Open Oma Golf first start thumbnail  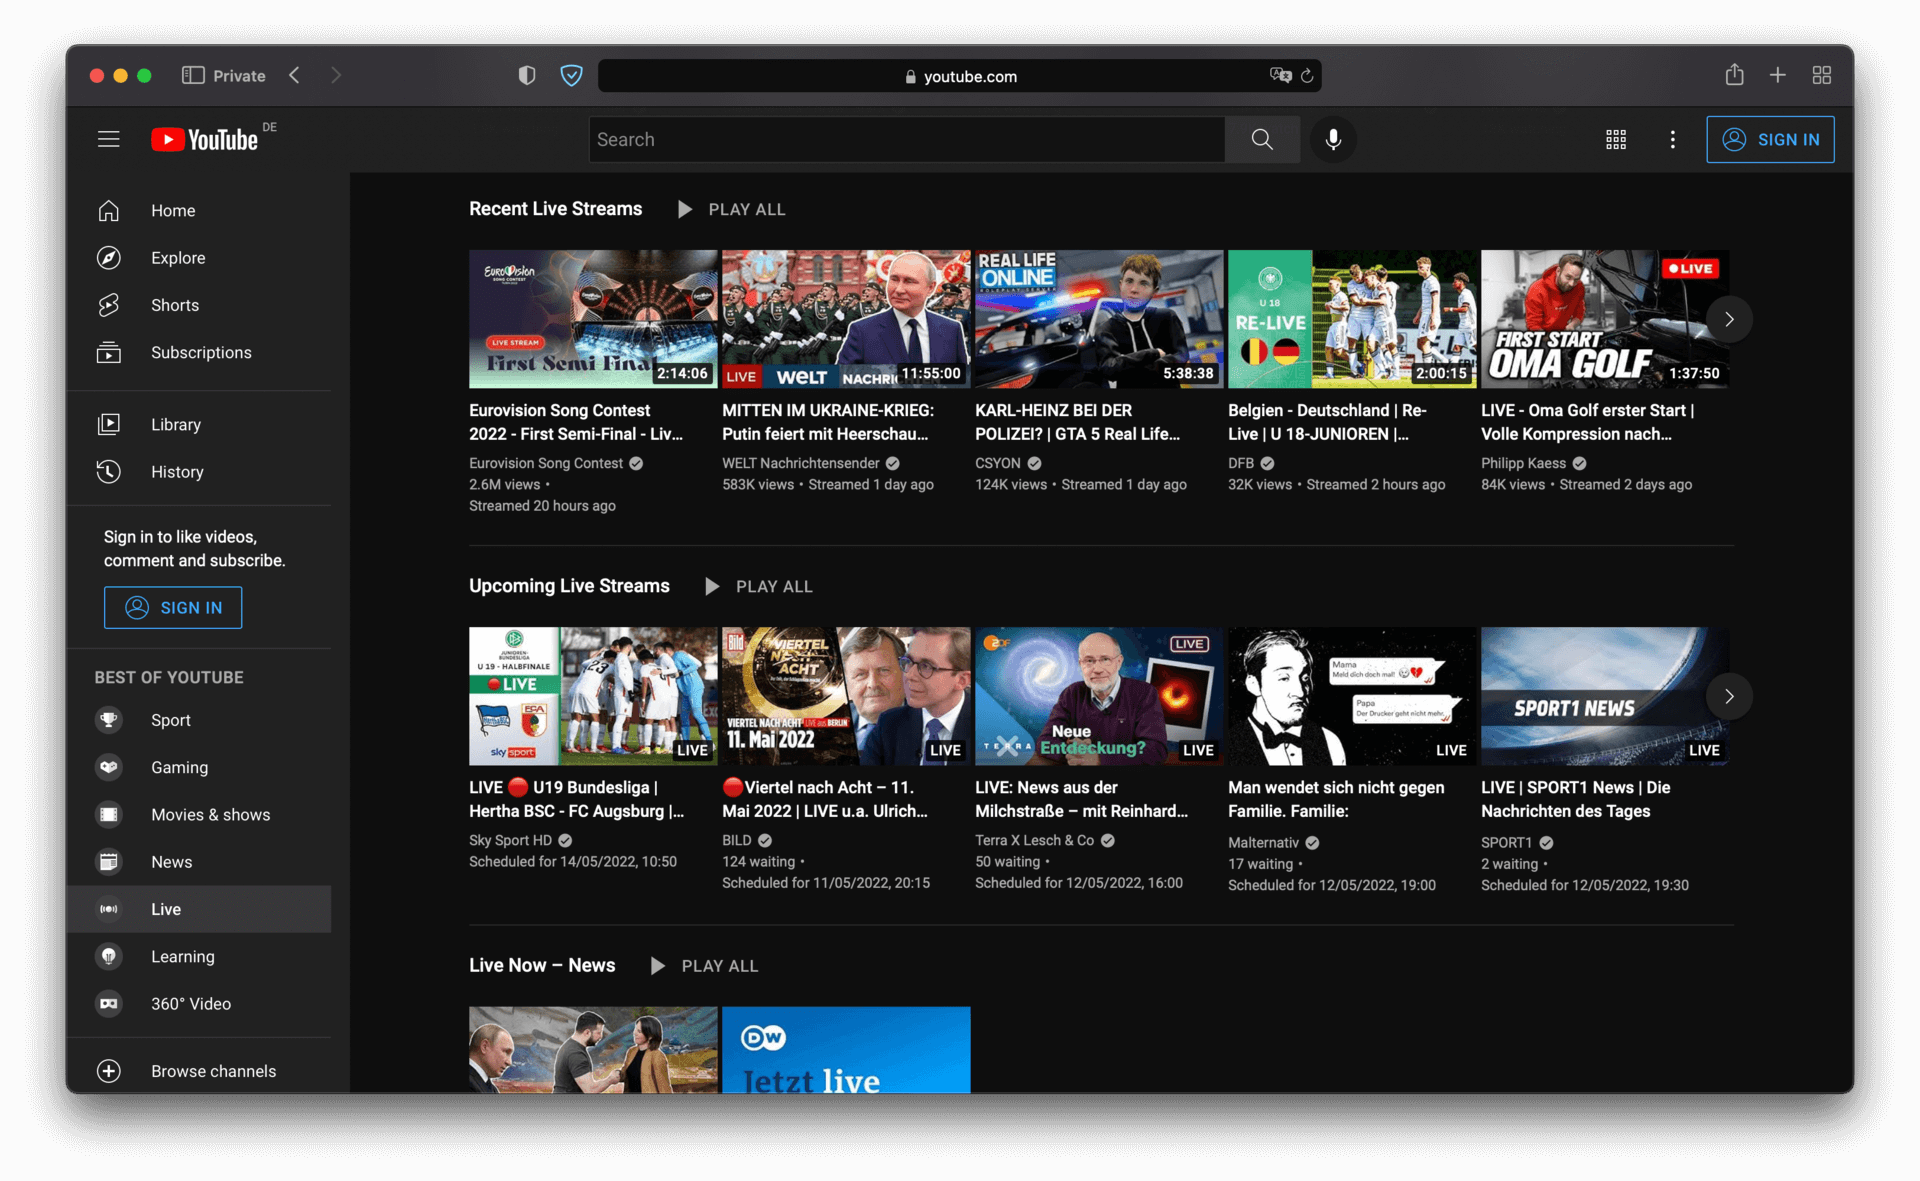click(1605, 319)
